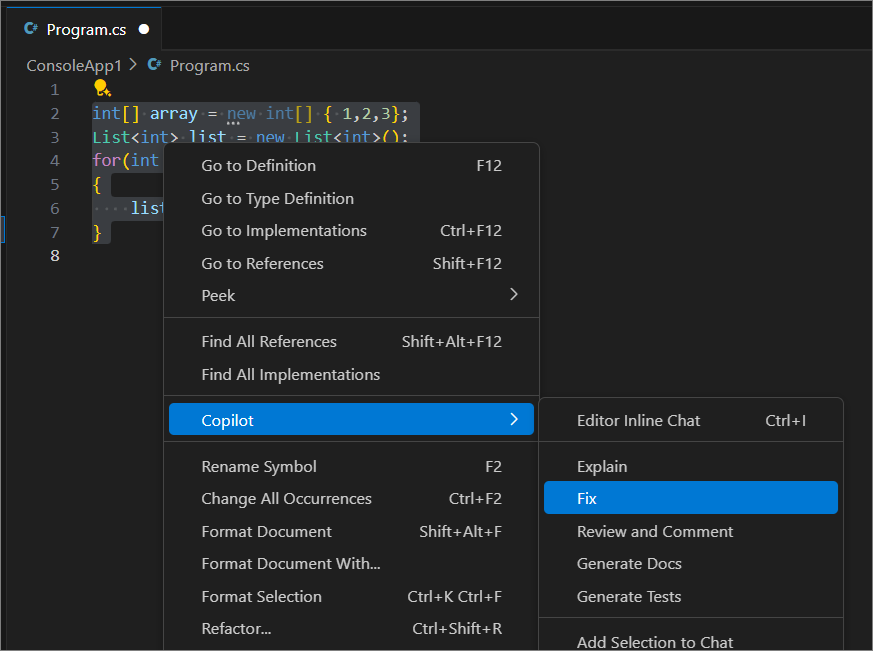Image resolution: width=873 pixels, height=651 pixels.
Task: Choose Format Selection
Action: 351,596
